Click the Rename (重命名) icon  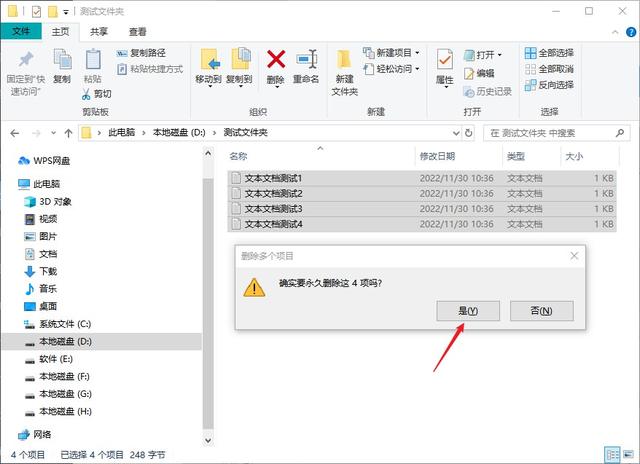click(x=306, y=59)
